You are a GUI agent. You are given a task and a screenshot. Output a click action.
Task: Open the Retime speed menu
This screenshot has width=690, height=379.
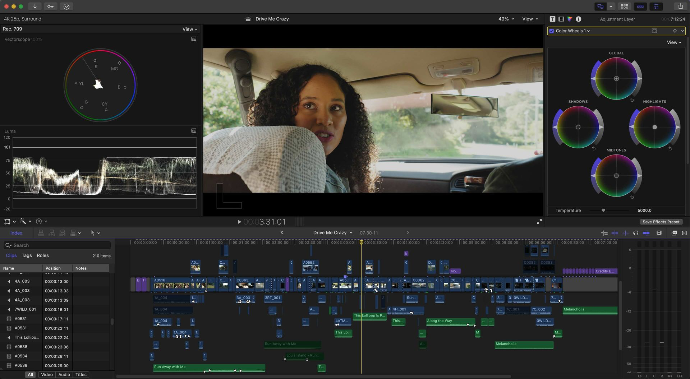(41, 221)
